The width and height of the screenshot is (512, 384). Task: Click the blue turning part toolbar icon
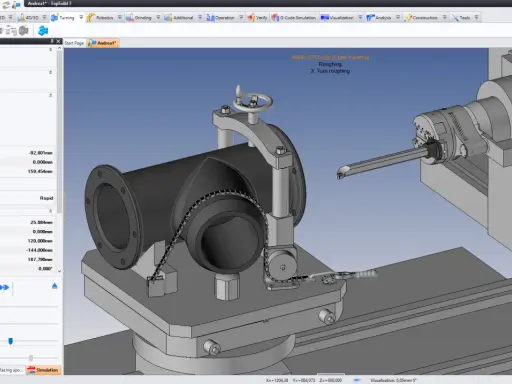click(43, 31)
